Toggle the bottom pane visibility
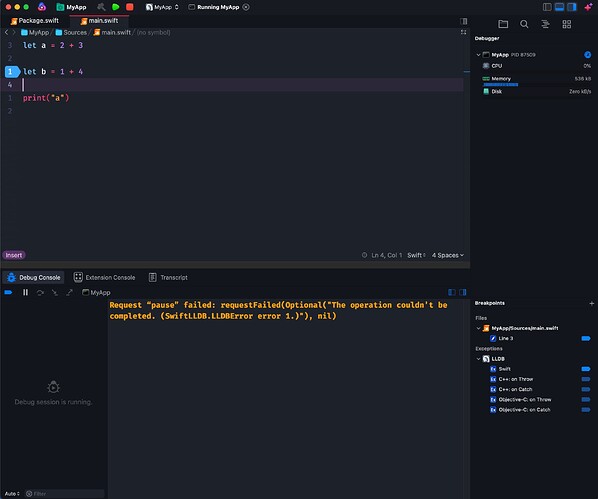This screenshot has height=499, width=598. coord(559,7)
